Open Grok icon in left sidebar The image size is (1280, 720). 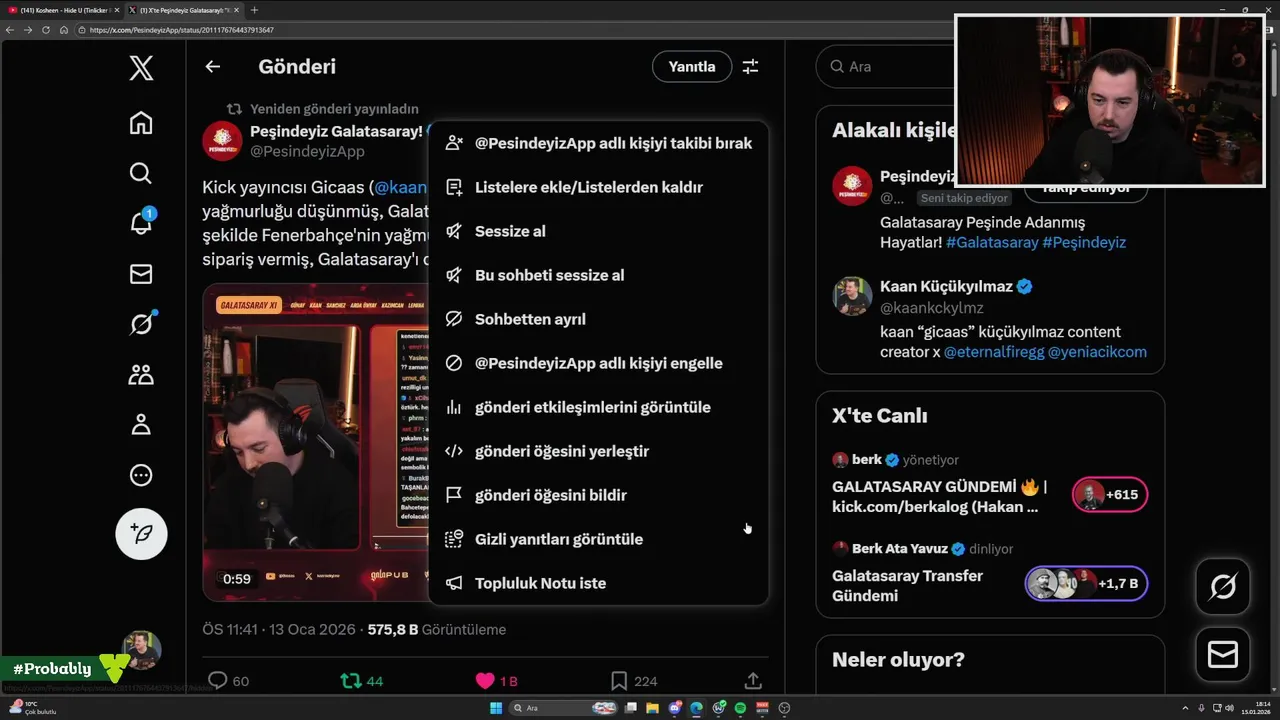[x=141, y=324]
